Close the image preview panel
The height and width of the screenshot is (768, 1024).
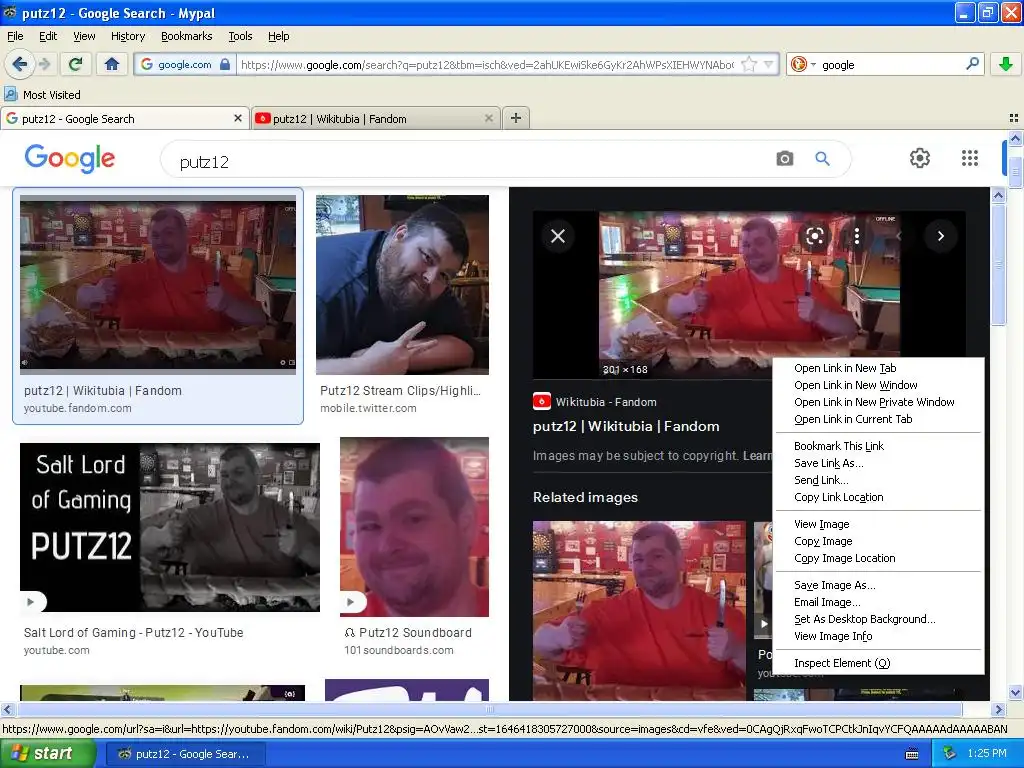pyautogui.click(x=558, y=236)
